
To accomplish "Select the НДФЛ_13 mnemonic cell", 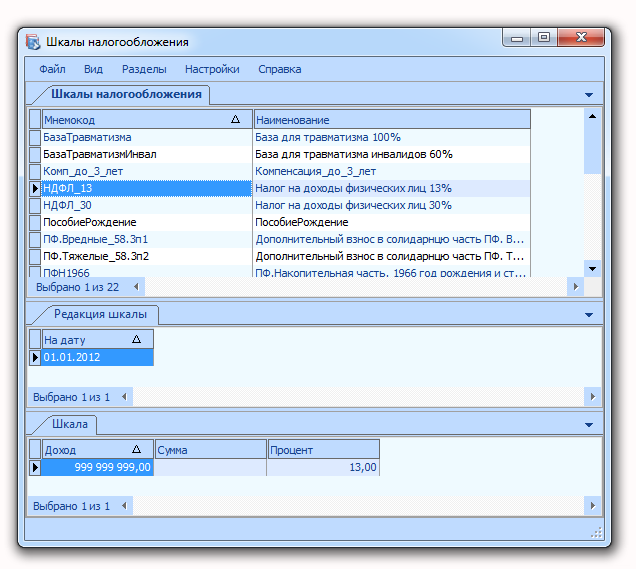I will pos(147,189).
